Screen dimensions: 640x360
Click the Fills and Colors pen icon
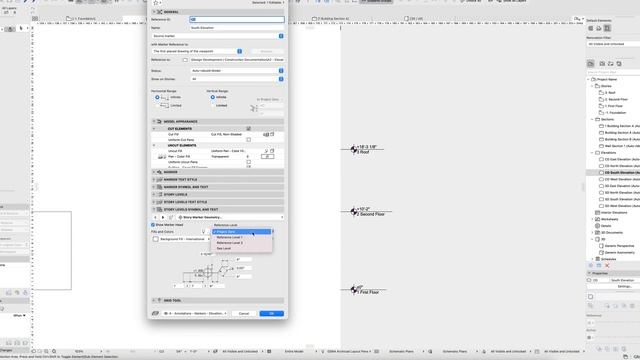click(203, 231)
